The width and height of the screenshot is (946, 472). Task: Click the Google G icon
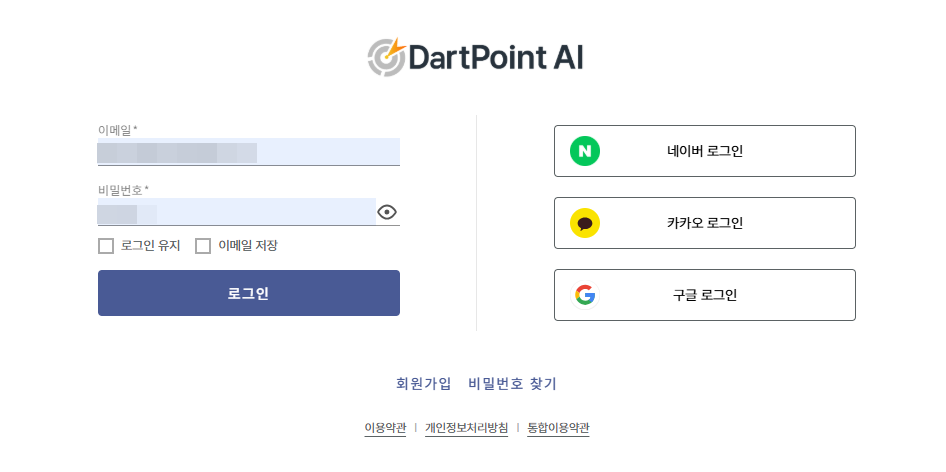click(x=585, y=295)
